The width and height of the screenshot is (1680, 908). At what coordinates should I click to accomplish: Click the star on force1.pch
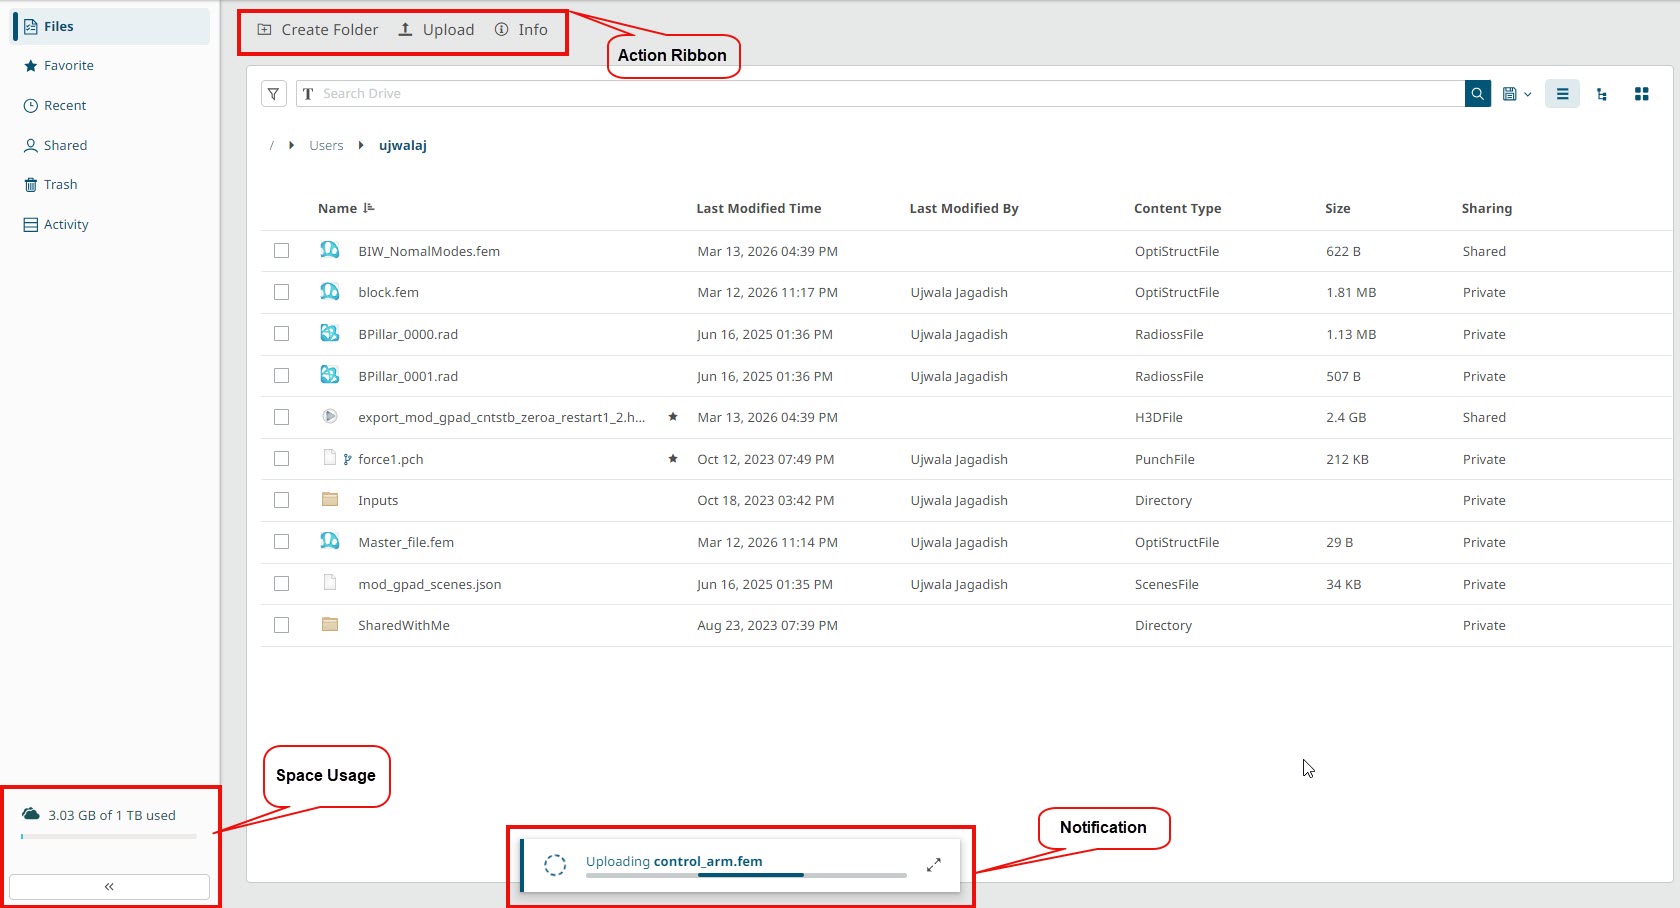pyautogui.click(x=673, y=459)
